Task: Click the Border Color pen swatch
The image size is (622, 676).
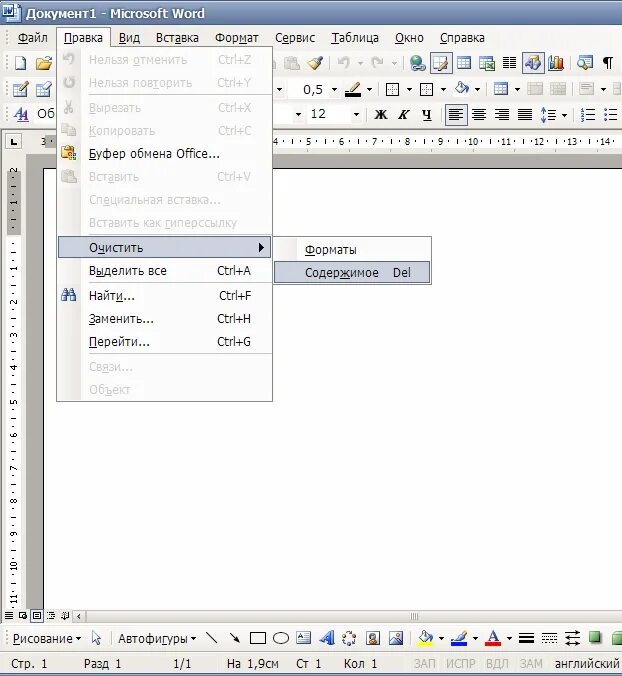Action: (353, 90)
